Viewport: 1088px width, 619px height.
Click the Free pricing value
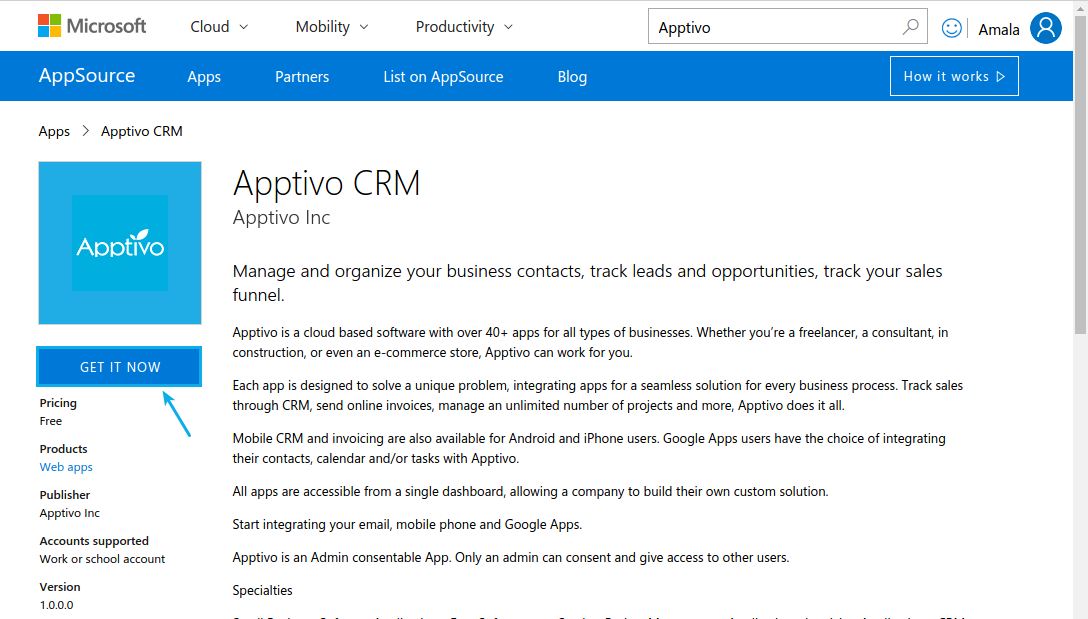tap(51, 421)
